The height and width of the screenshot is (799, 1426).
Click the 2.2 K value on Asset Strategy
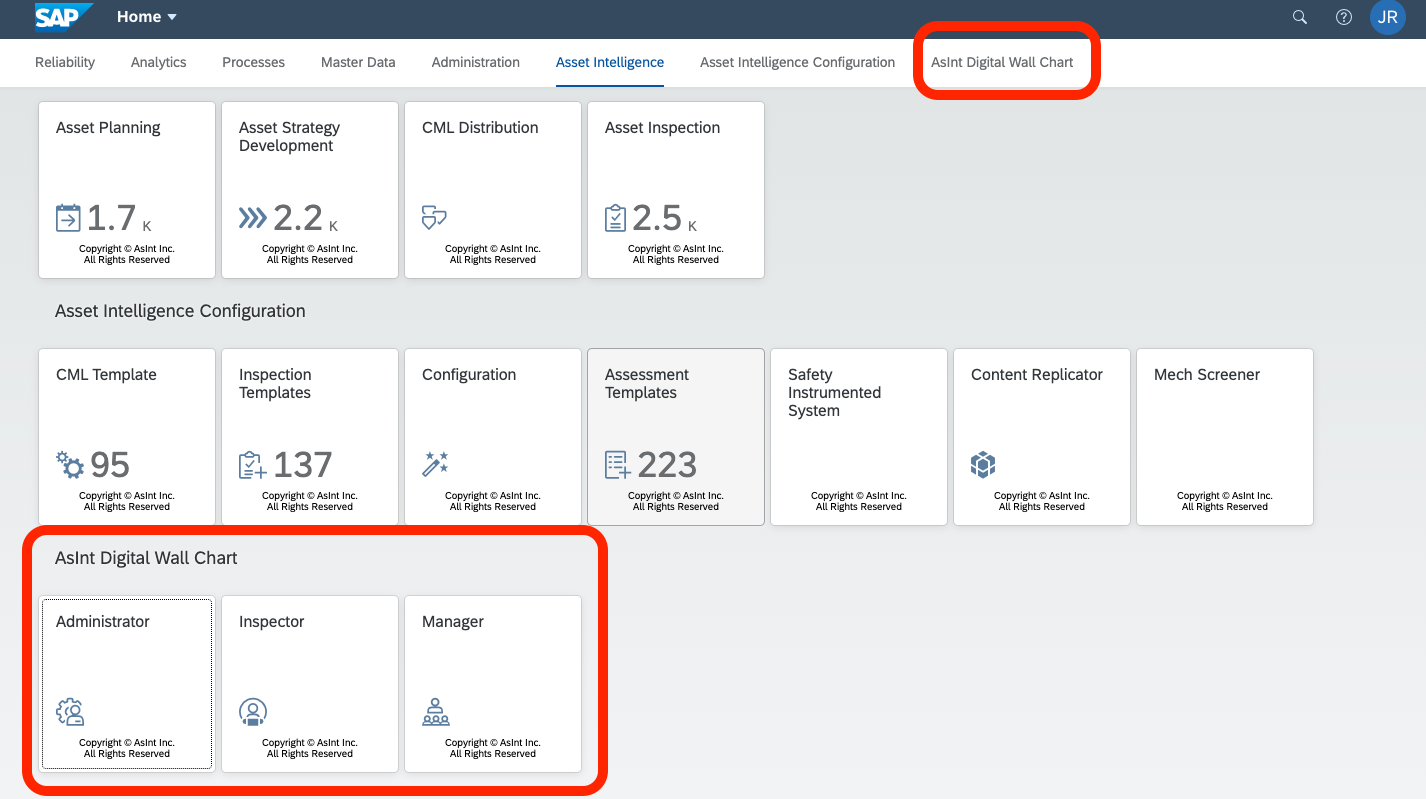tap(304, 218)
